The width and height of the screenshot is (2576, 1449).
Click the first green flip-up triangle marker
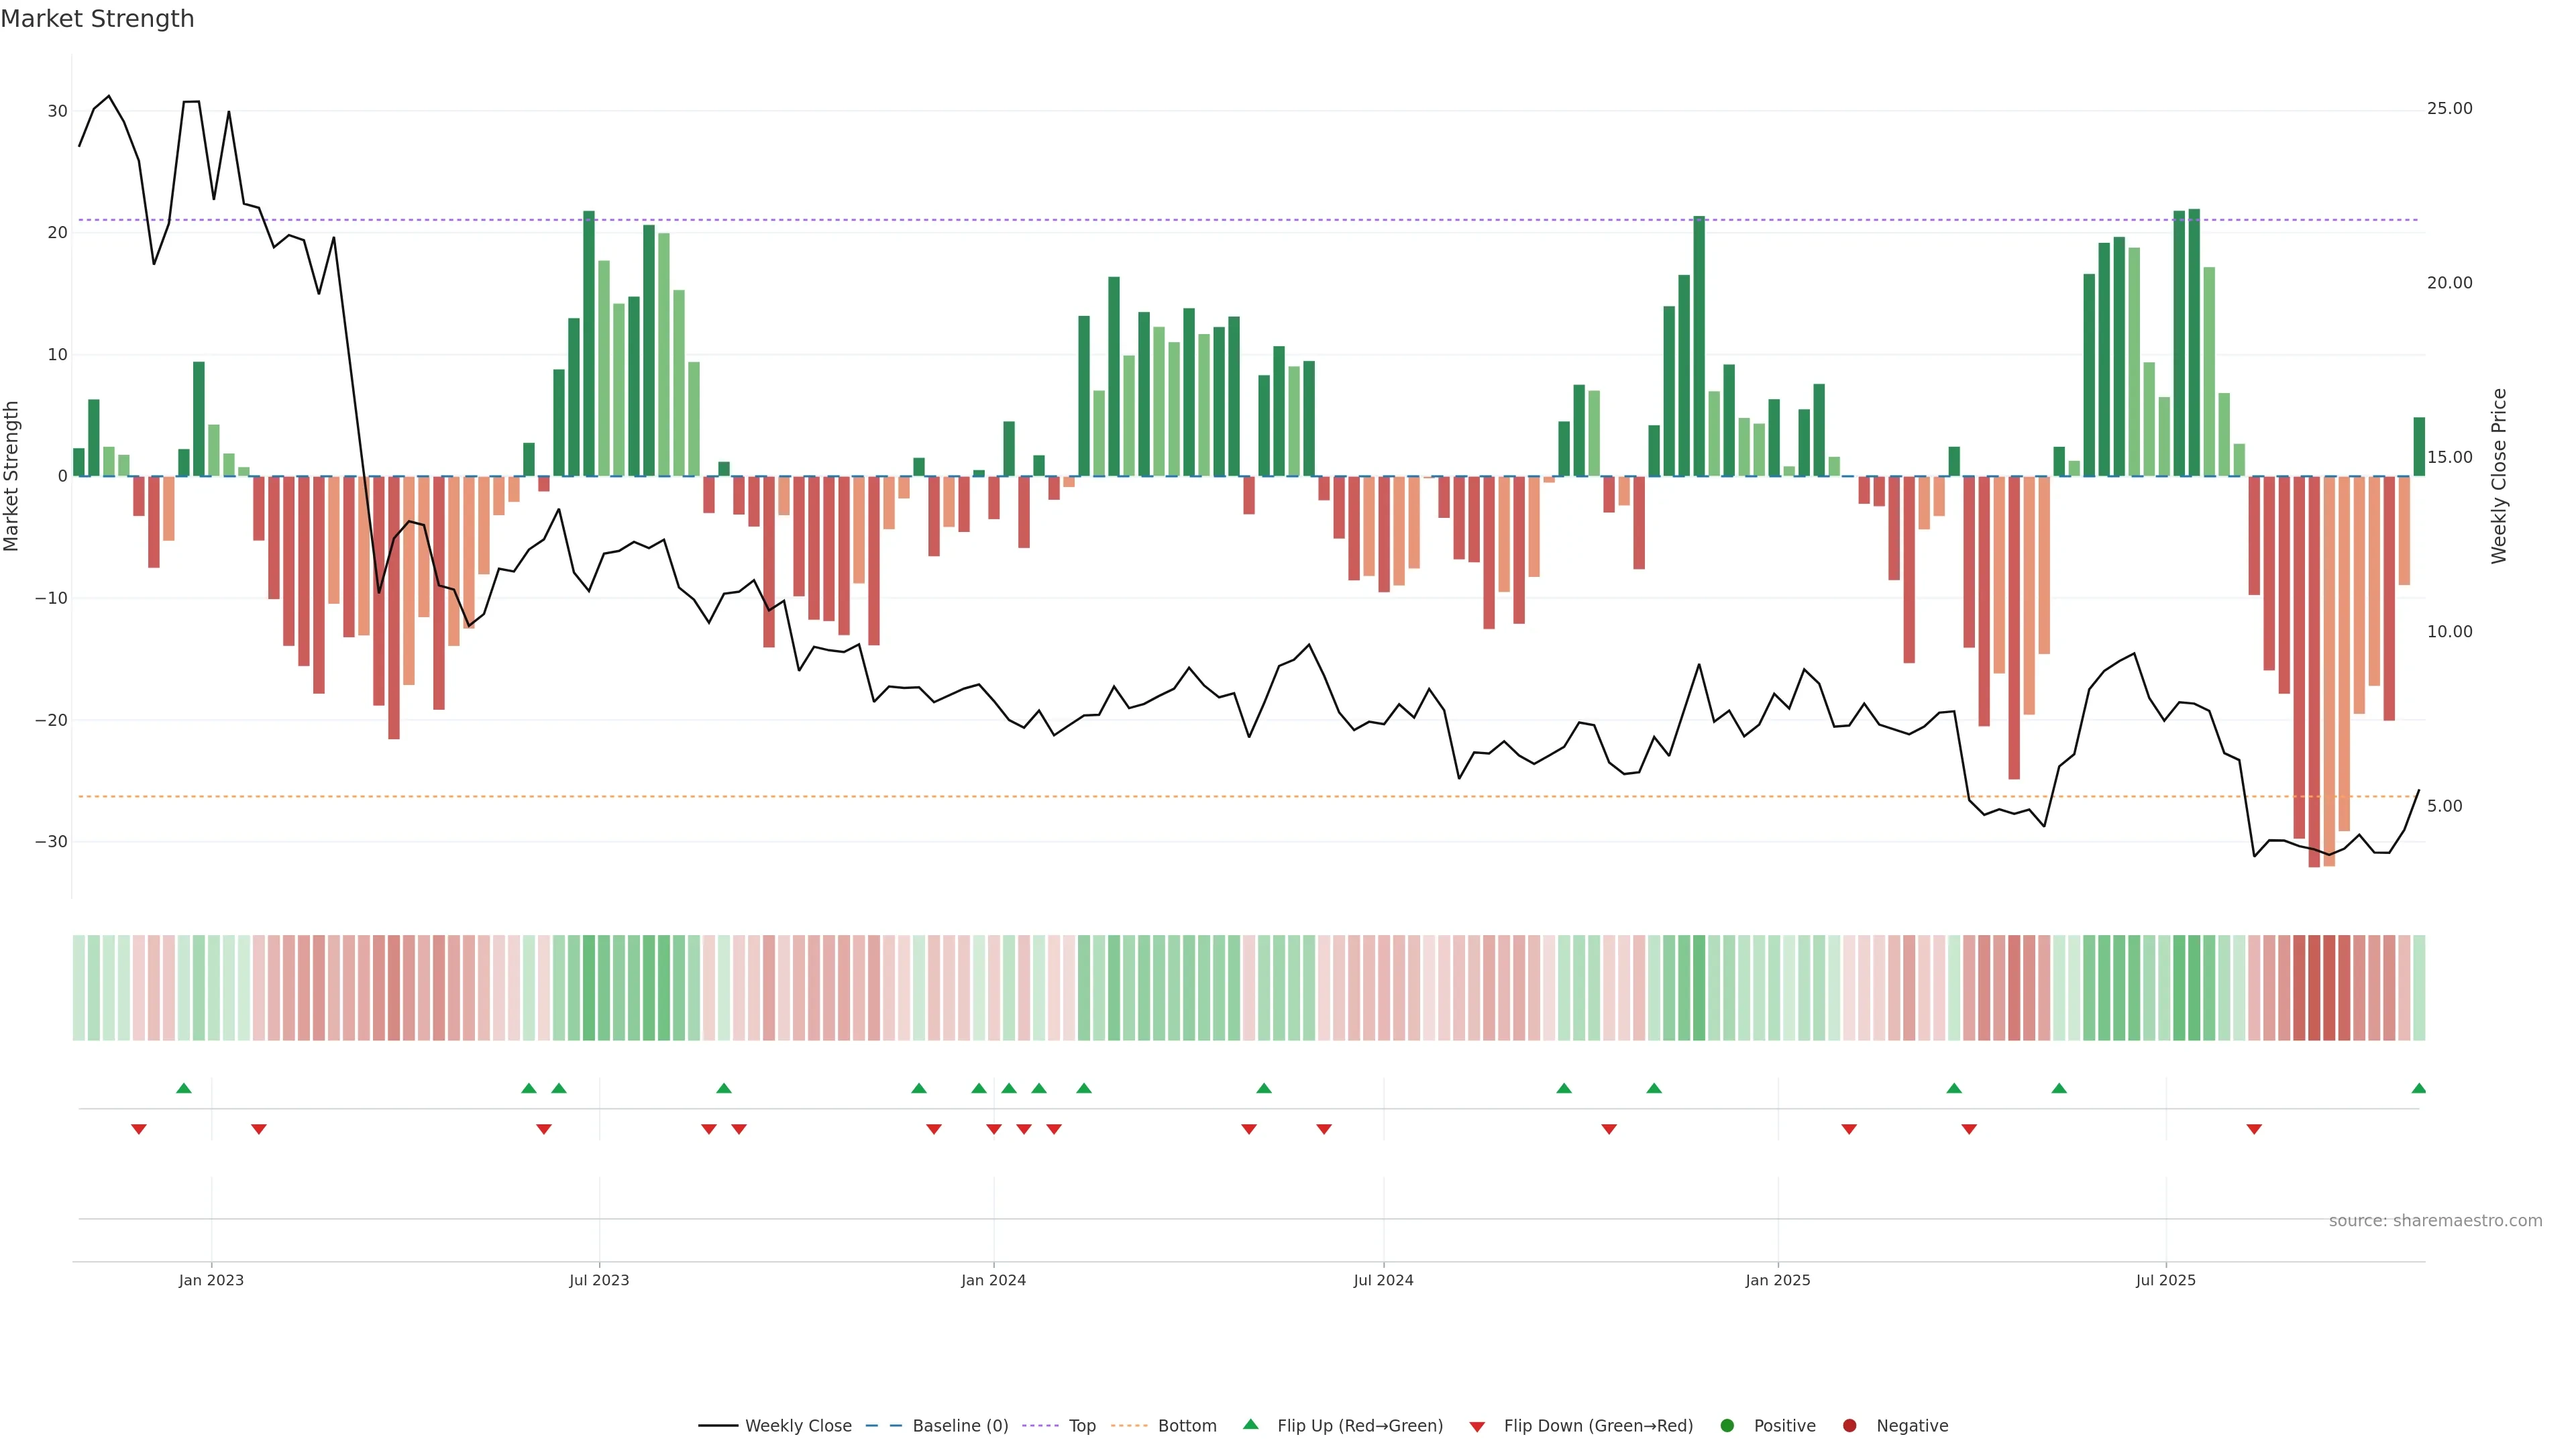pos(184,1088)
